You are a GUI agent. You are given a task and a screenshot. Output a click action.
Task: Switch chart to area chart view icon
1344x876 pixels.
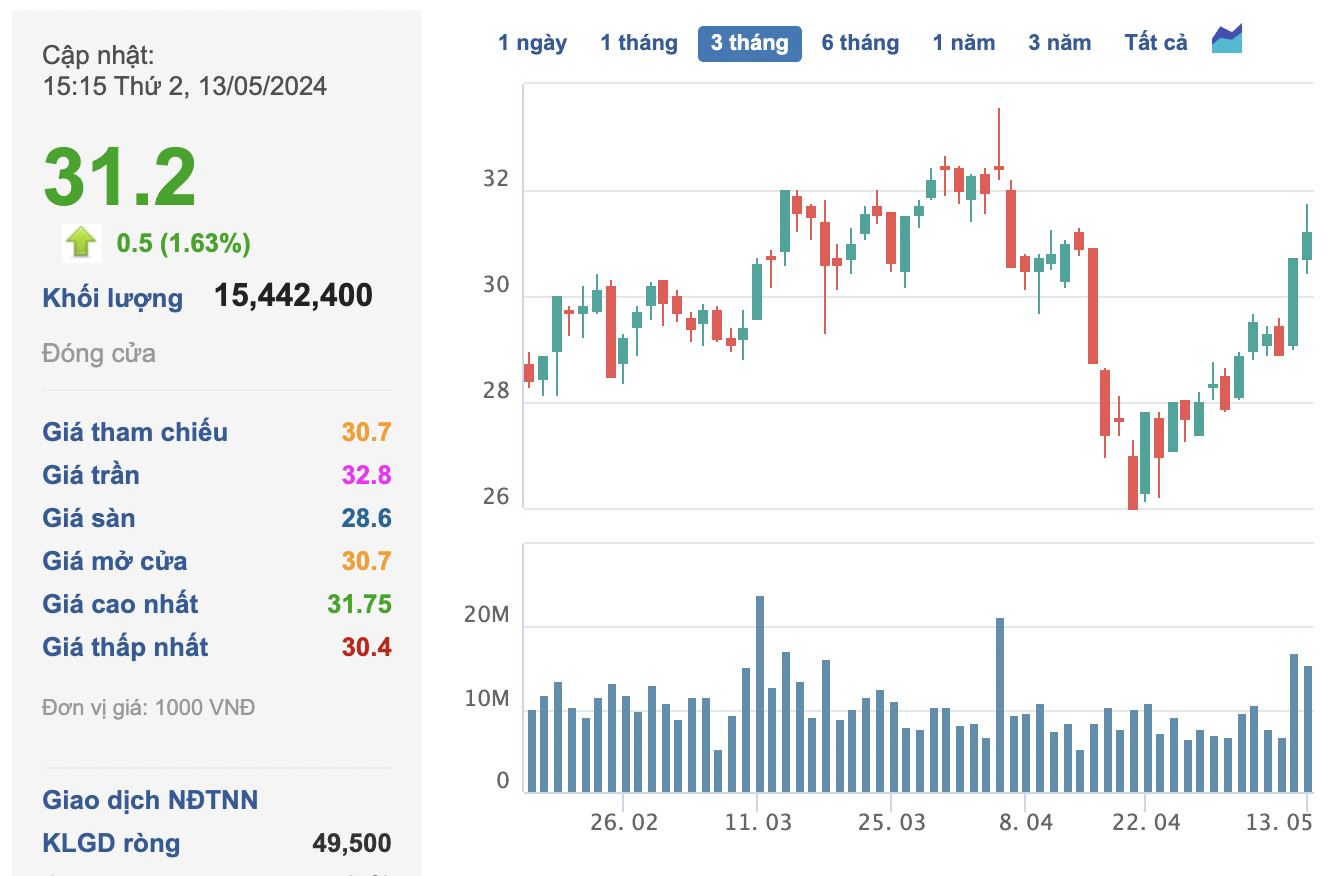[1226, 40]
